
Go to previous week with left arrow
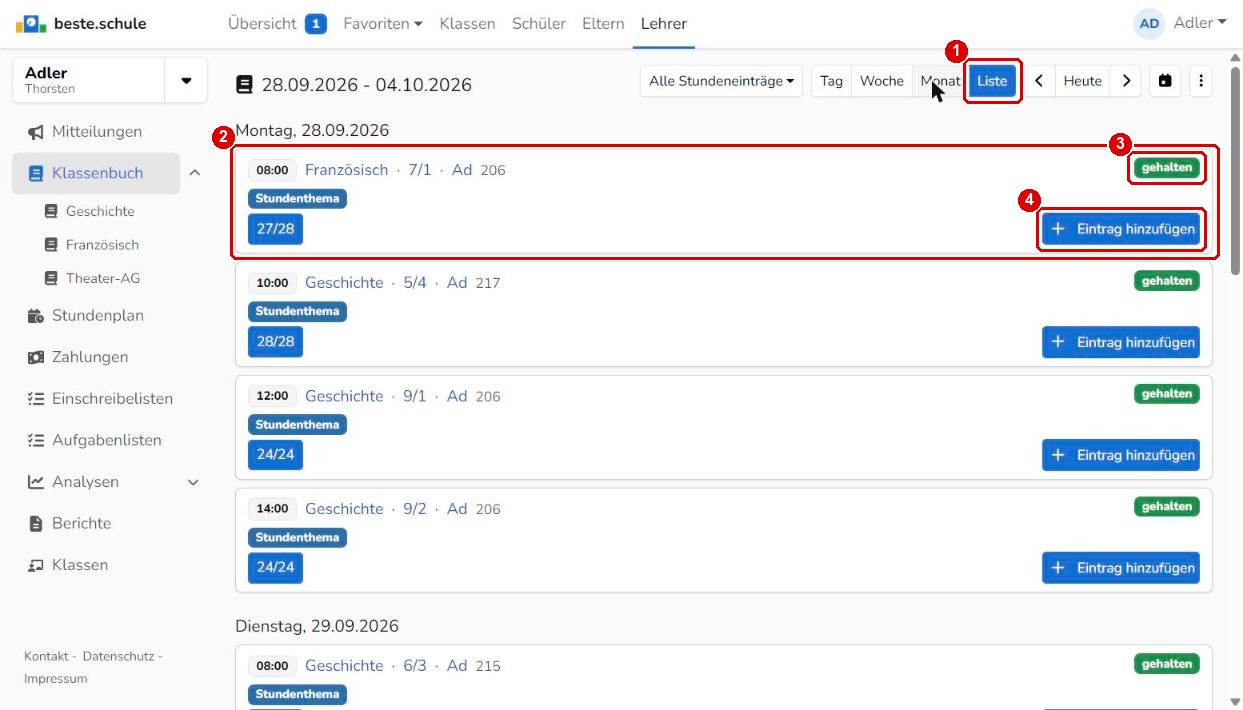1039,81
